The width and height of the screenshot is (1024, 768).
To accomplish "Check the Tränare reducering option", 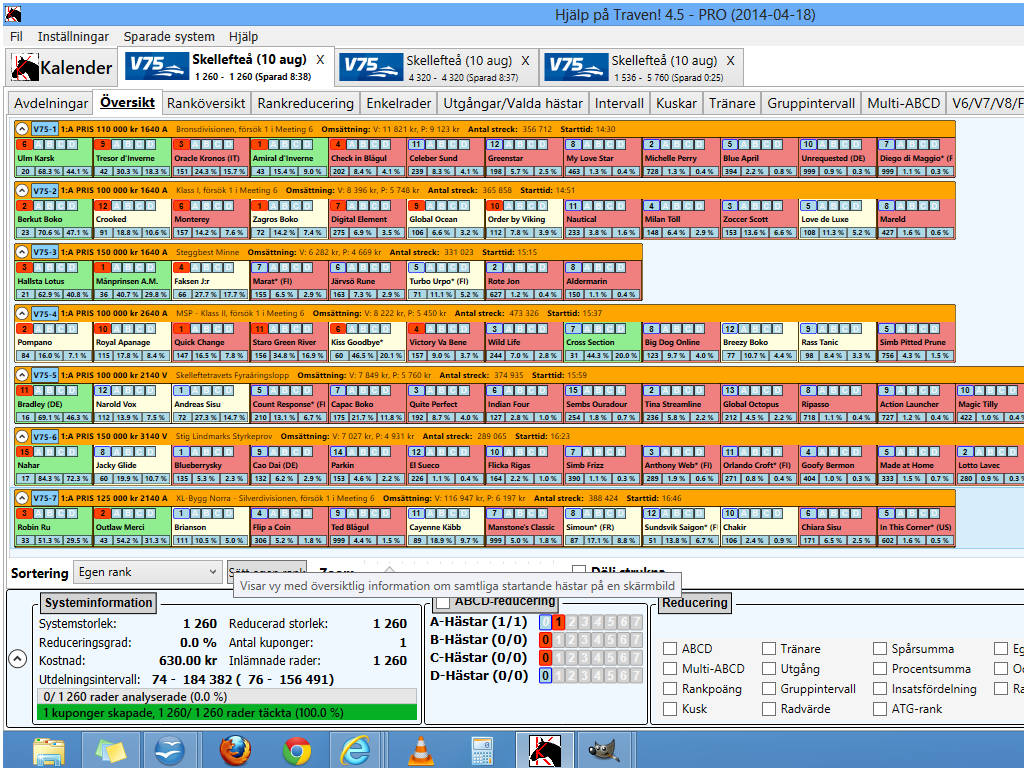I will 769,649.
